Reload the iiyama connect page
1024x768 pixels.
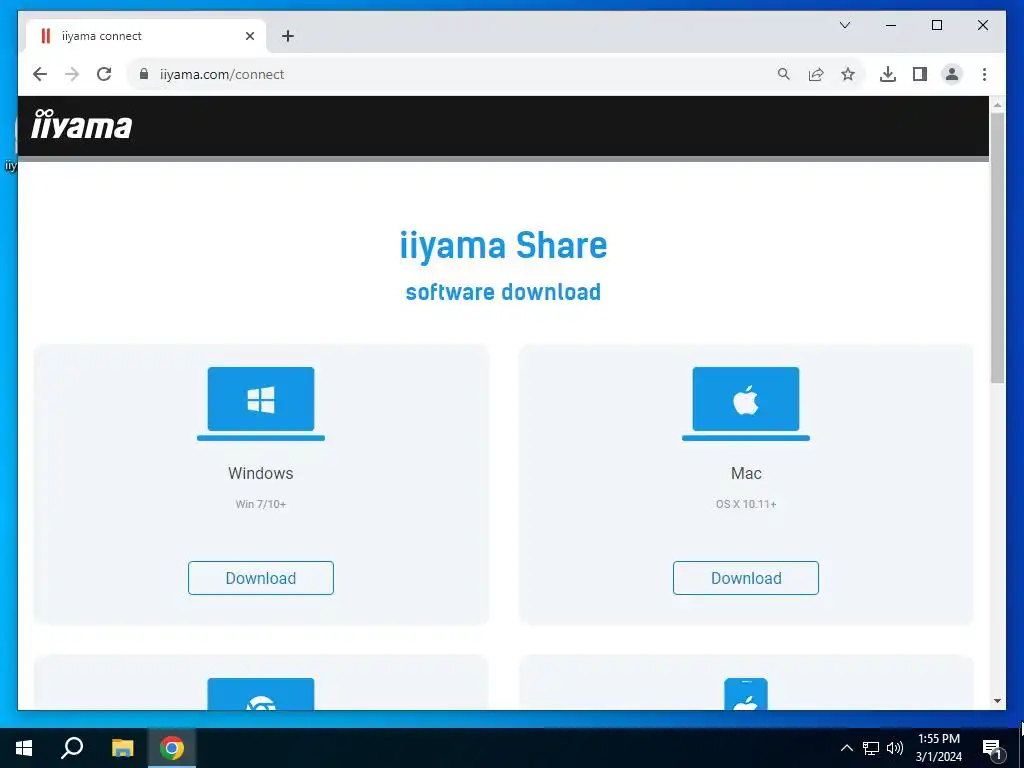(x=104, y=74)
